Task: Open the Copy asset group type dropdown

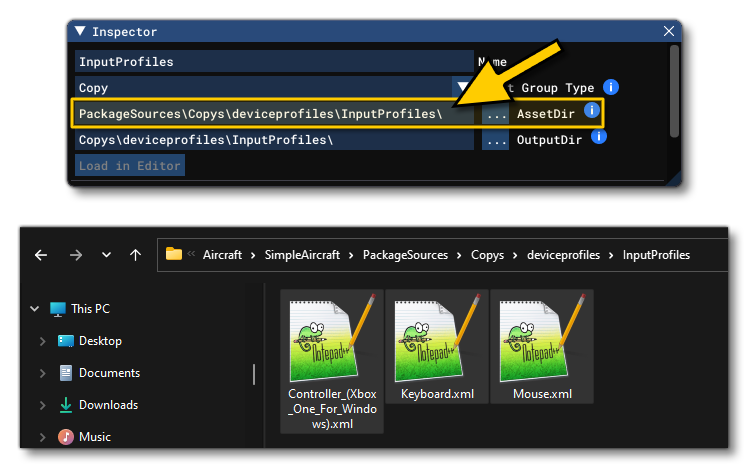Action: coord(462,88)
